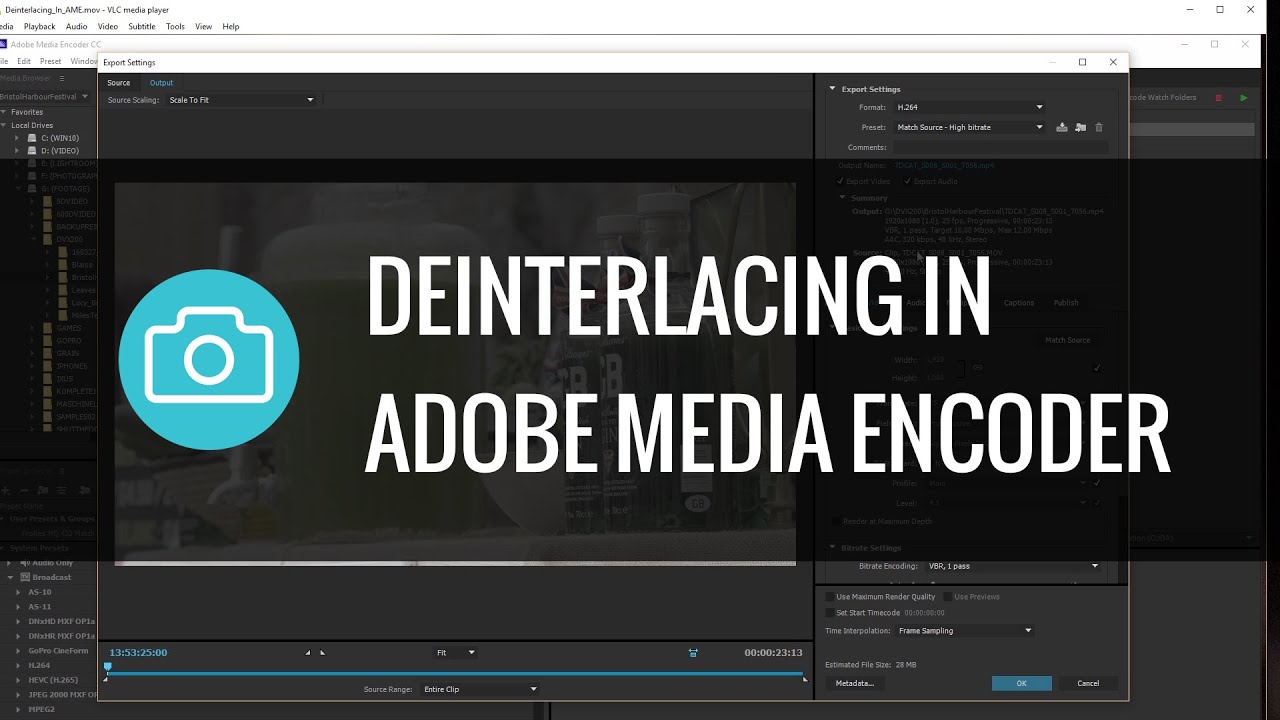The height and width of the screenshot is (720, 1280).
Task: Open VLC Tools menu
Action: [x=175, y=27]
